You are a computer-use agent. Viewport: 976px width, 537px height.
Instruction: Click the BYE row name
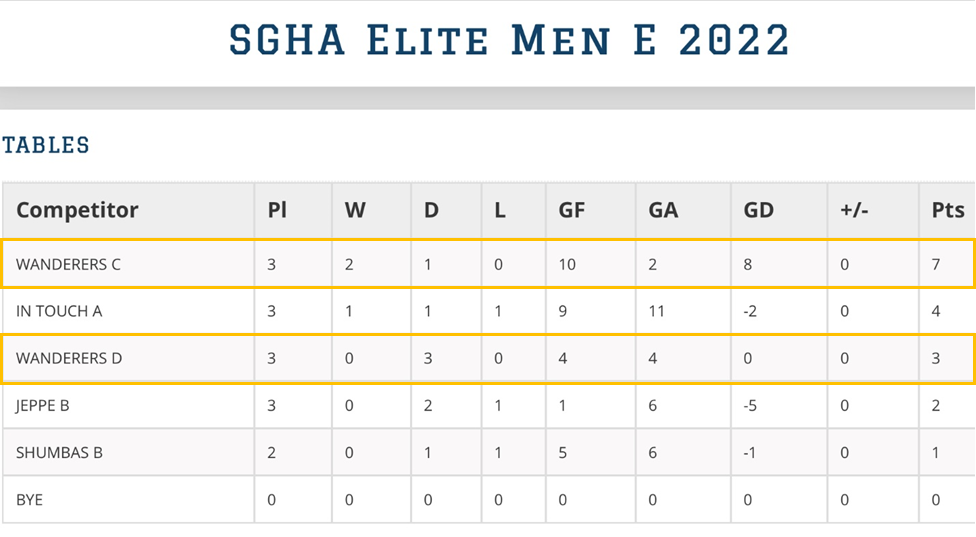point(30,498)
